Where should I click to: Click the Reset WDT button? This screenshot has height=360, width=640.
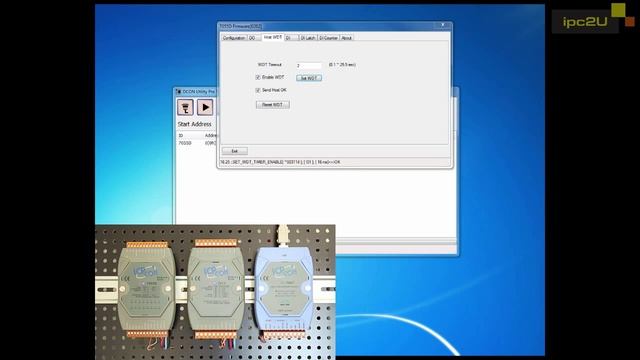pos(273,105)
